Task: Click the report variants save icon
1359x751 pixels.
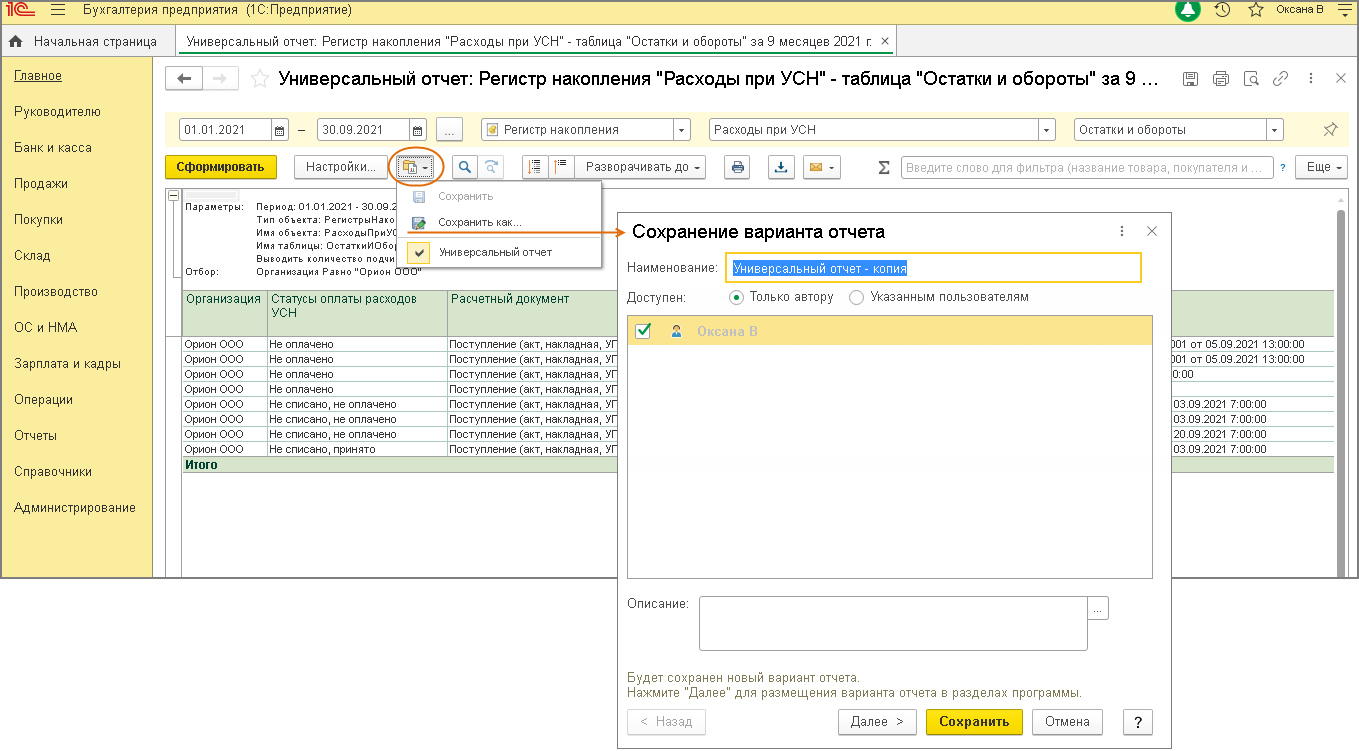Action: pos(414,167)
